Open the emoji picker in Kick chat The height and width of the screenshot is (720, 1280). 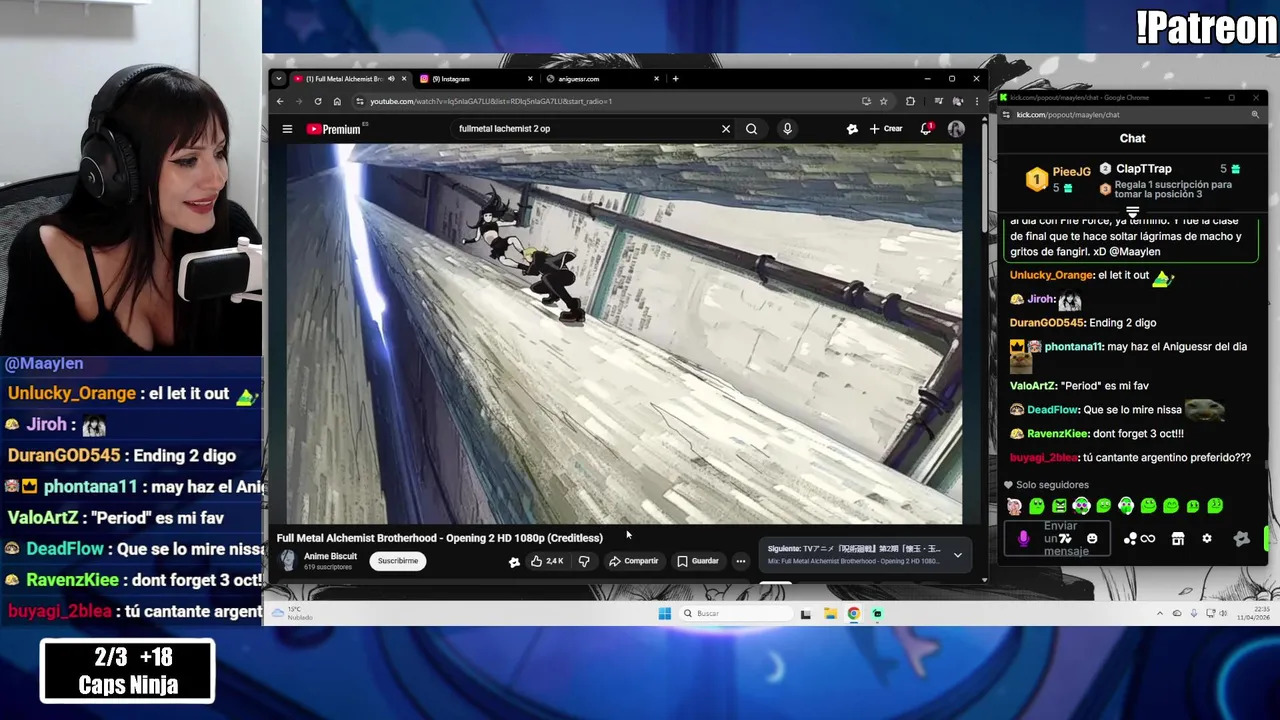coord(1092,538)
